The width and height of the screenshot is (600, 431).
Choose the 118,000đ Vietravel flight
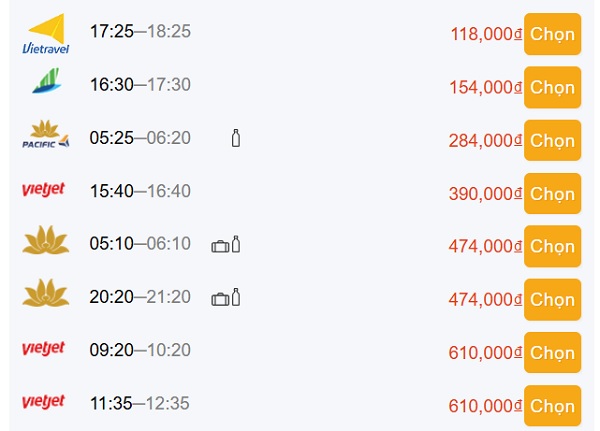(552, 34)
